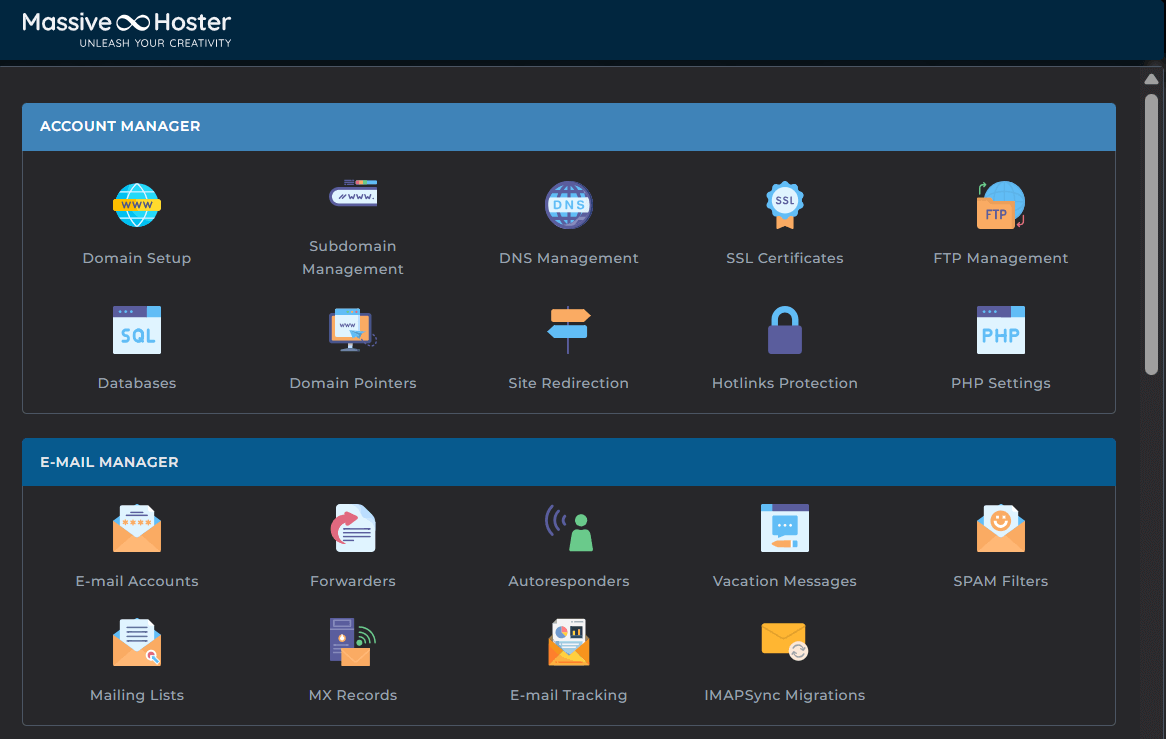Select the PHP Settings icon
Viewport: 1166px width, 739px height.
1000,331
